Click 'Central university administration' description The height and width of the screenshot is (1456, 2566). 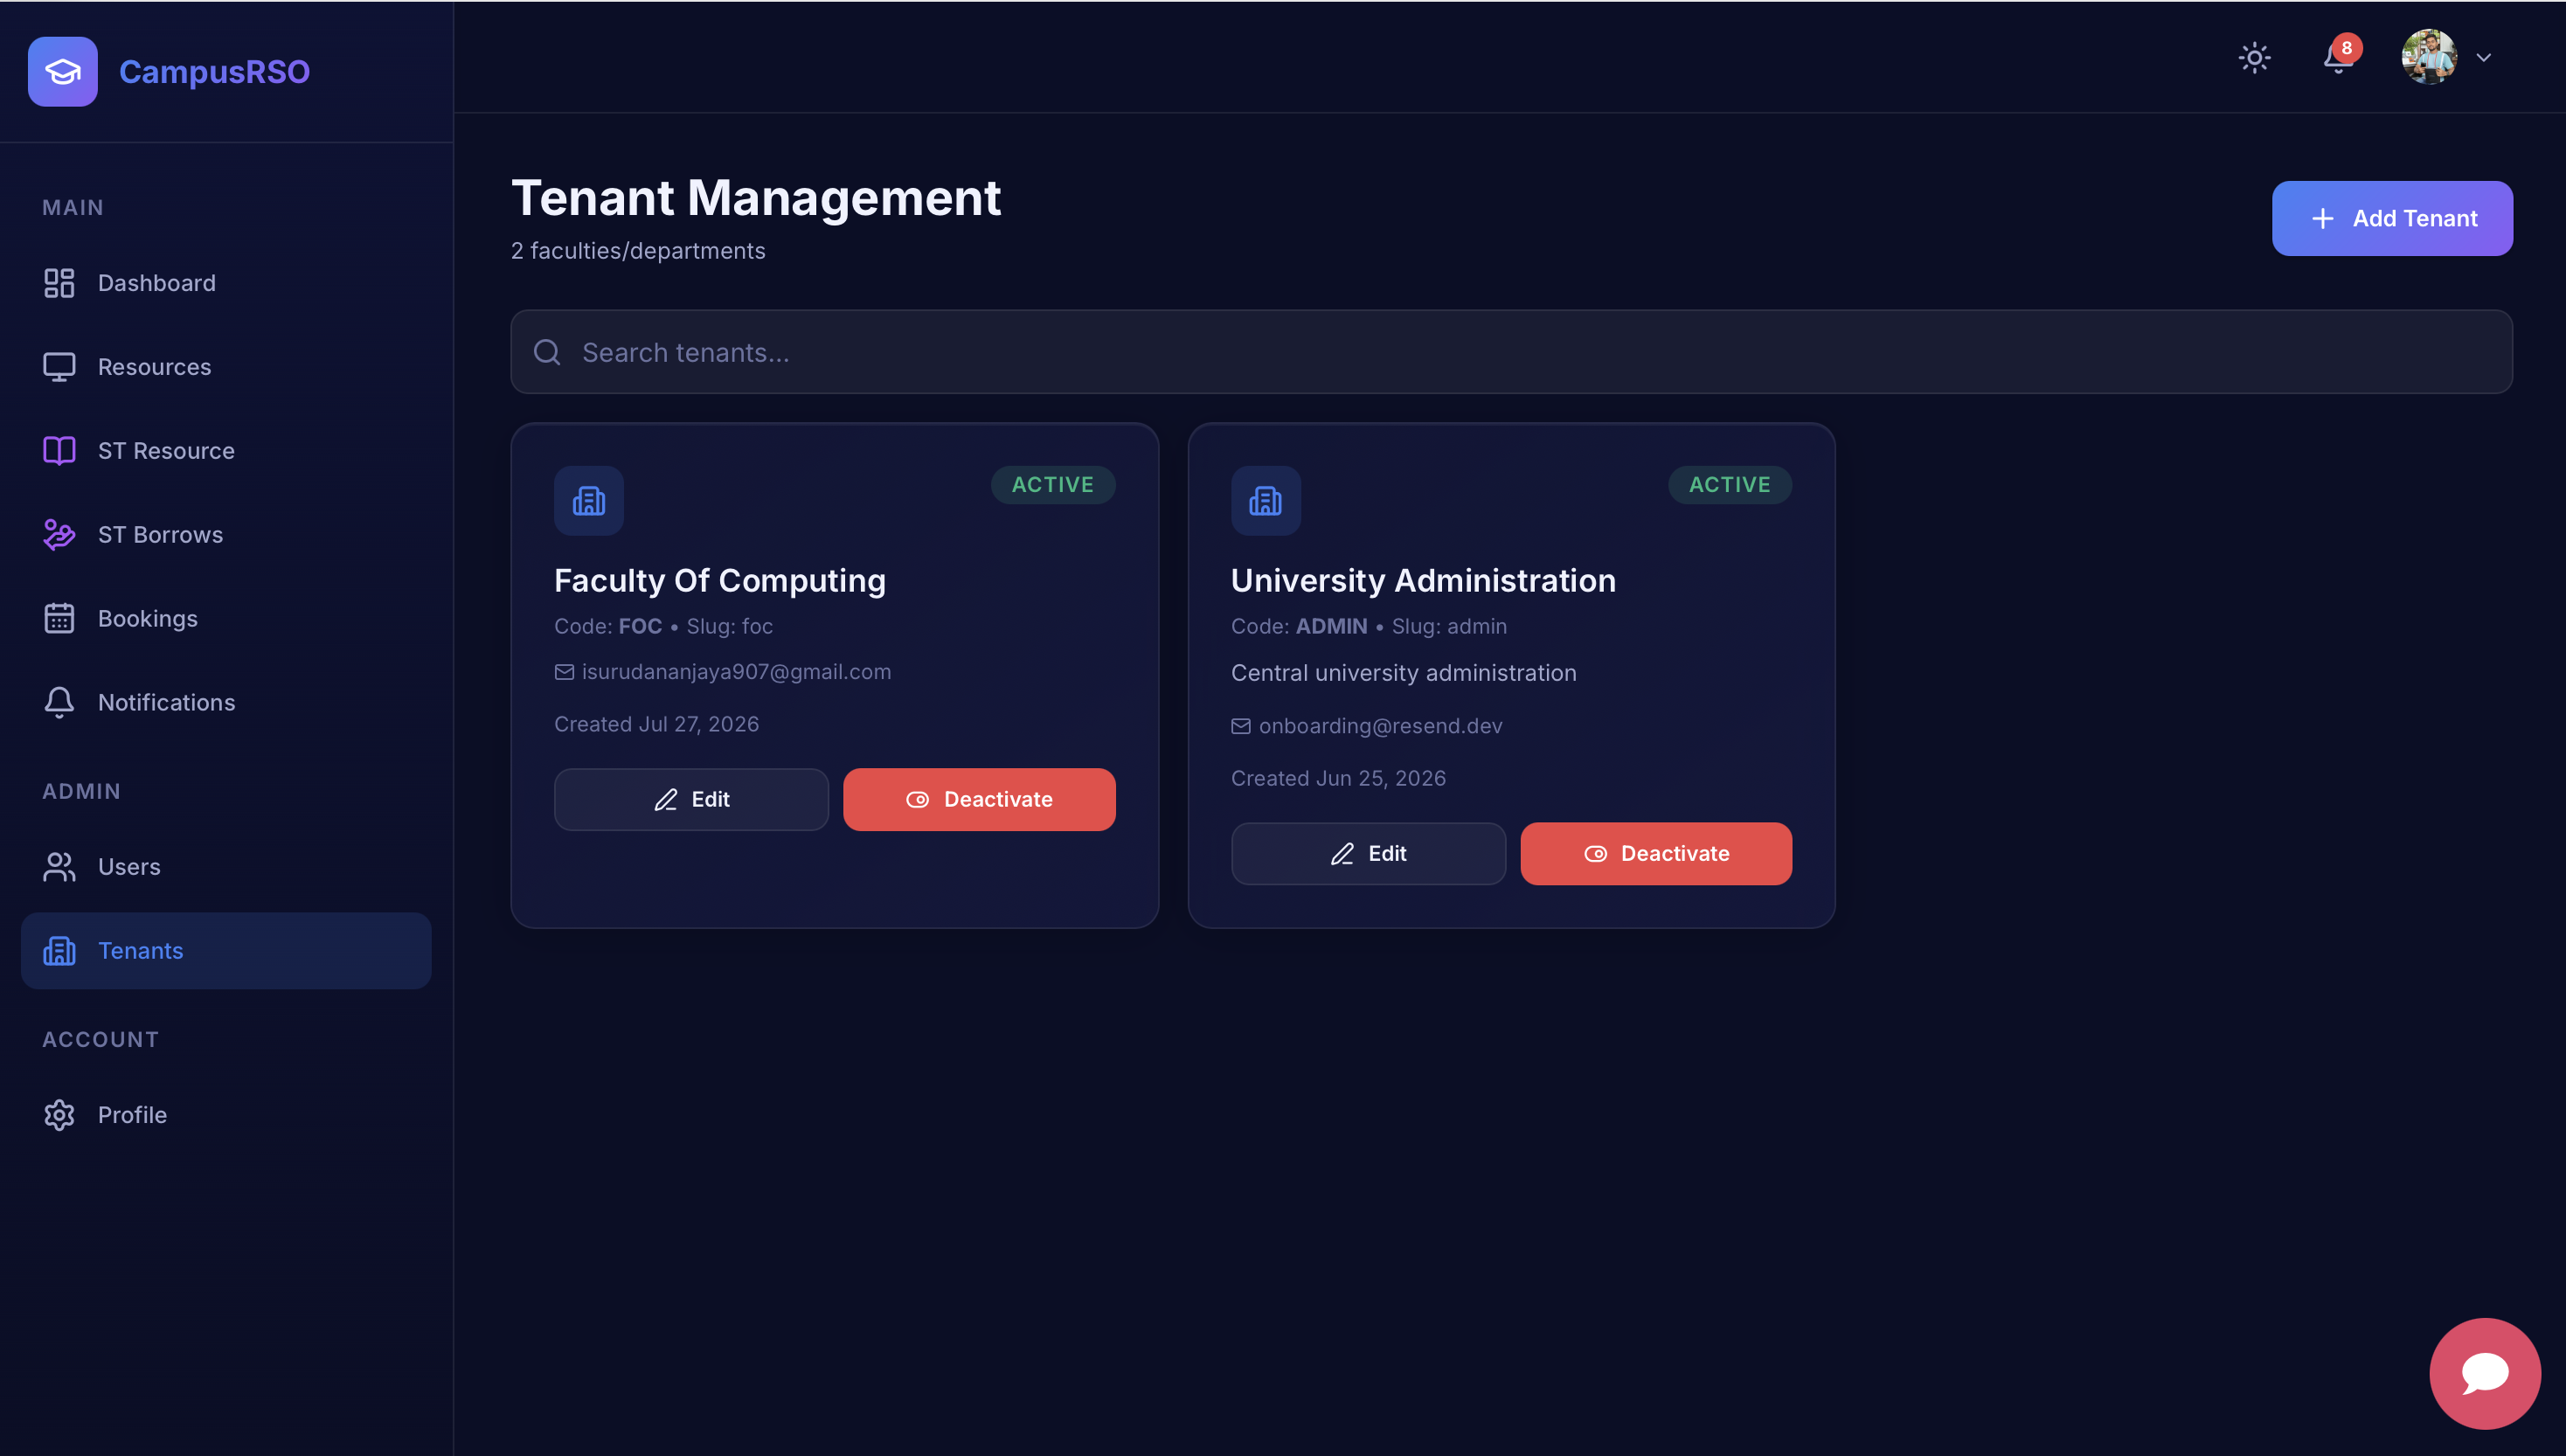tap(1403, 673)
